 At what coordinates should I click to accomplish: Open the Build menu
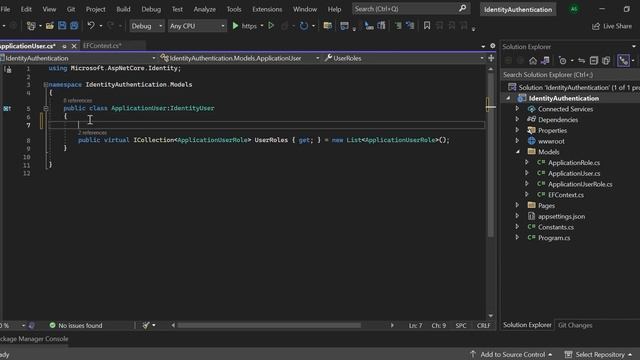pyautogui.click(x=123, y=9)
